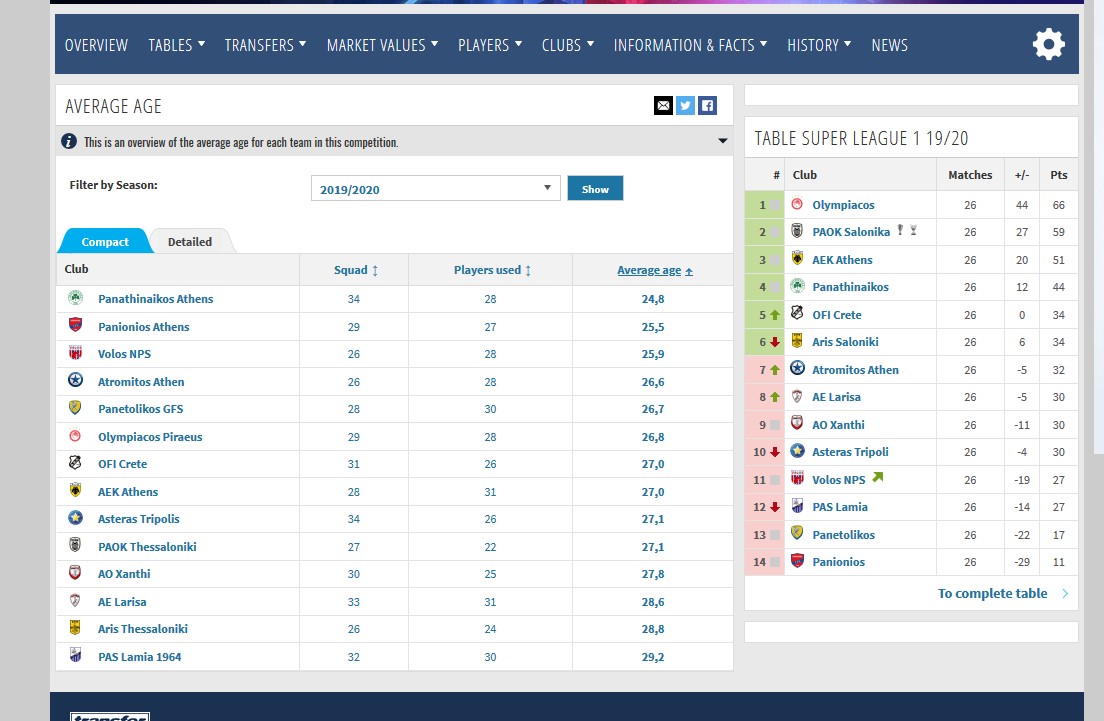1104x721 pixels.
Task: Click PAS Lamia 1964 average age 29,2
Action: (x=653, y=657)
